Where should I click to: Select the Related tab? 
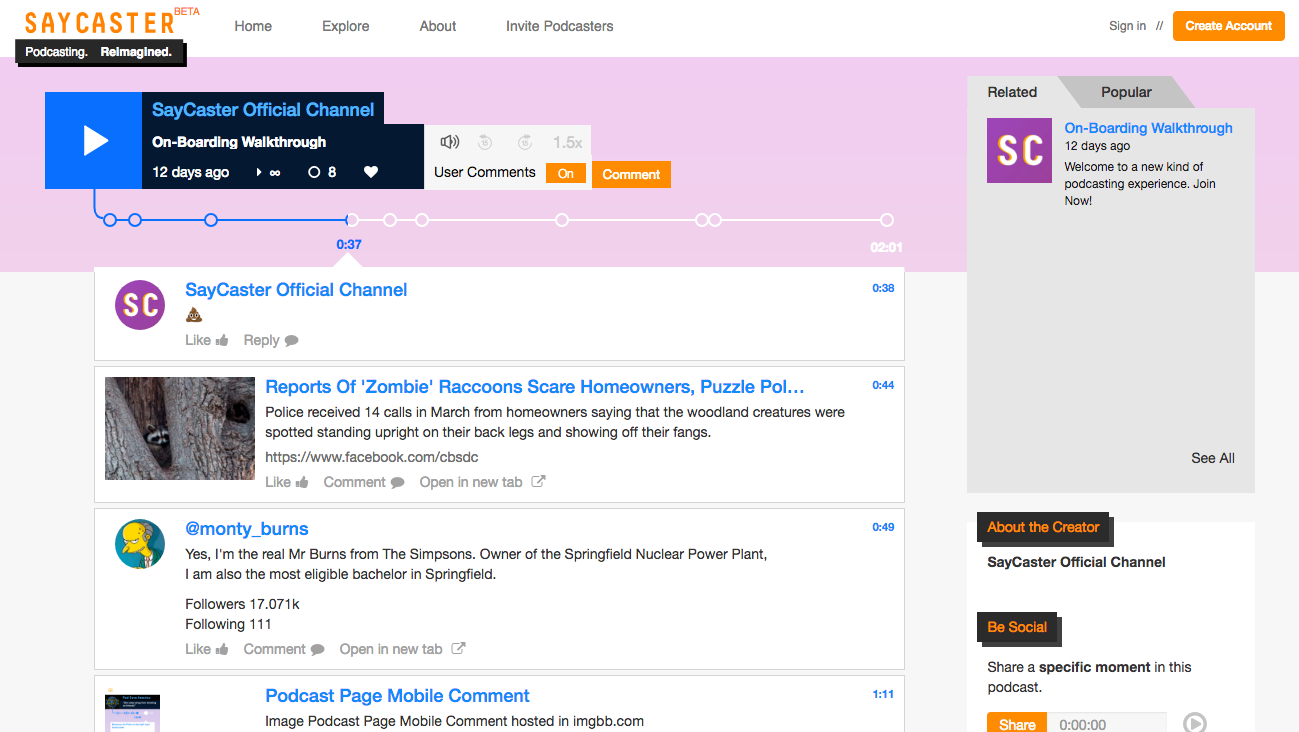coord(1012,92)
